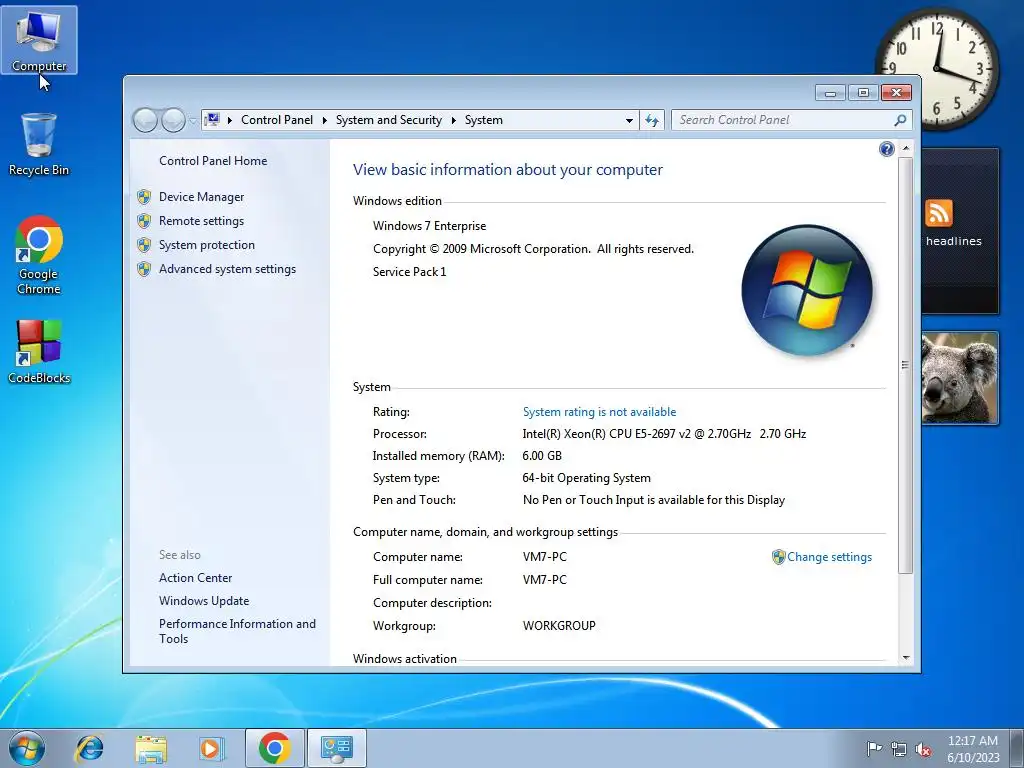Show the taskbar clock and date
Screen dimensions: 1024x768
coord(973,748)
